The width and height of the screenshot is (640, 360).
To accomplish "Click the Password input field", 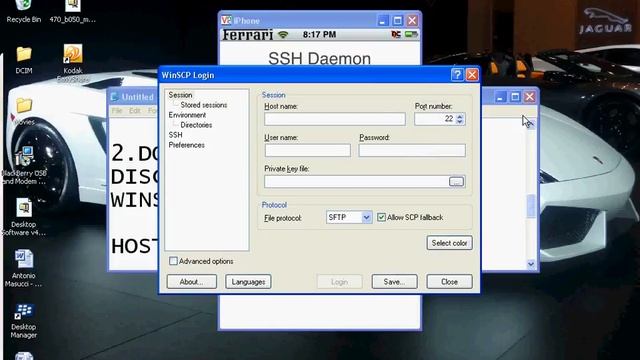I will click(412, 150).
